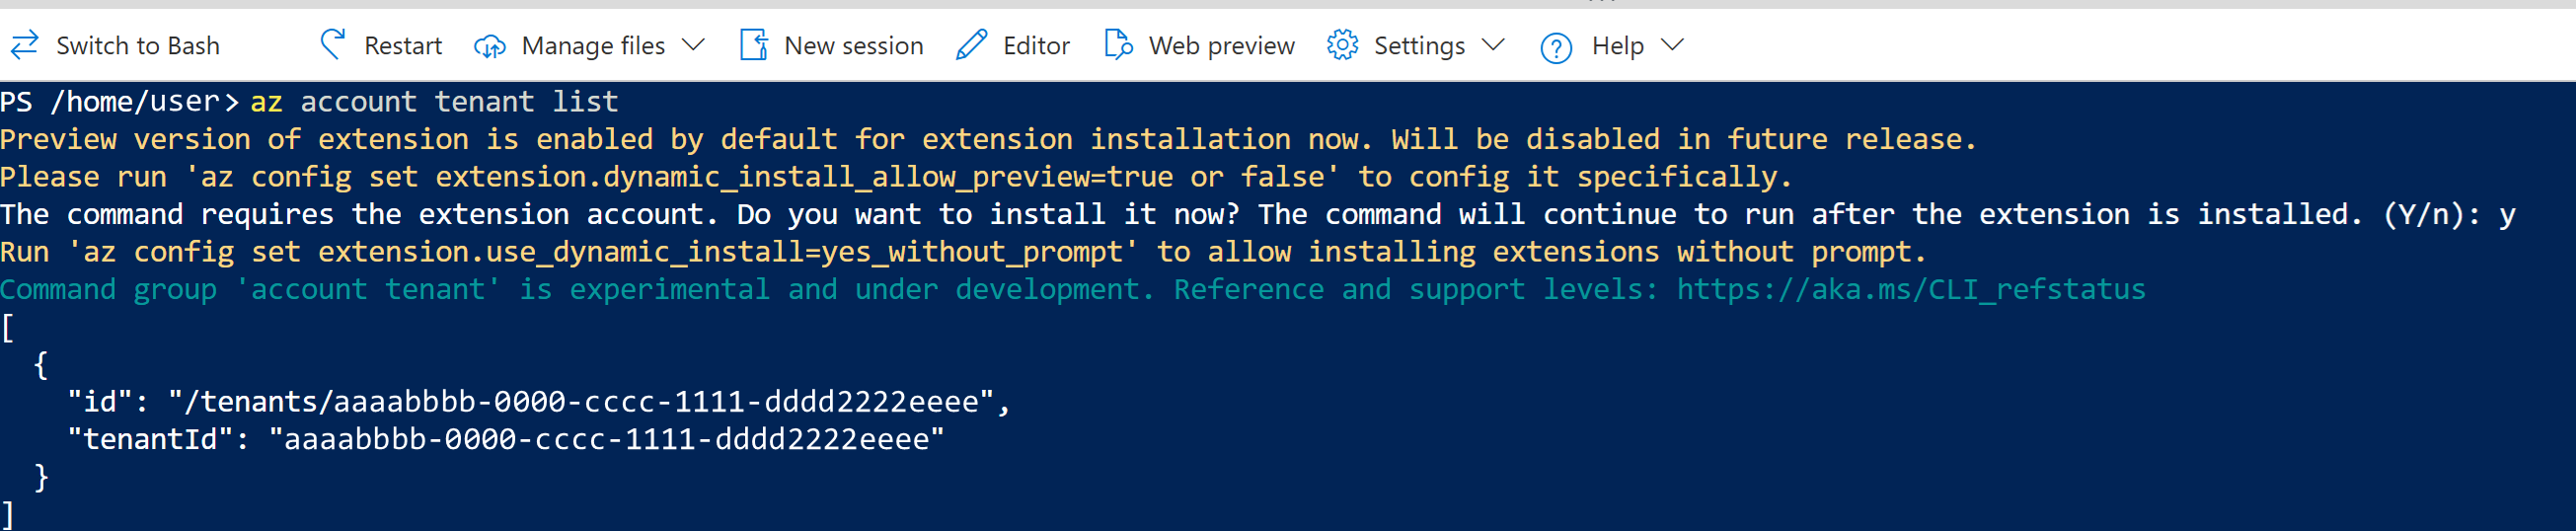2576x531 pixels.
Task: Click the Settings gear icon
Action: pos(1342,45)
